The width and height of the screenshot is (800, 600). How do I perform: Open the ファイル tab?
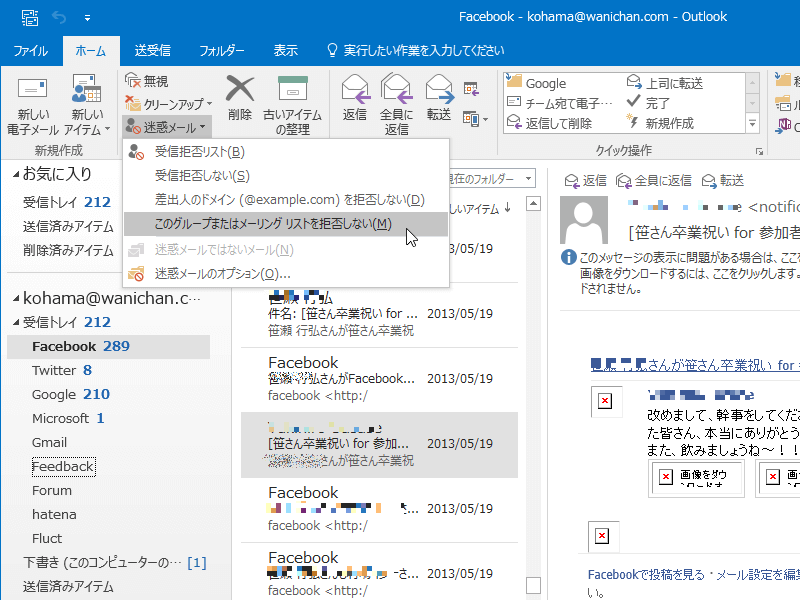pyautogui.click(x=31, y=51)
